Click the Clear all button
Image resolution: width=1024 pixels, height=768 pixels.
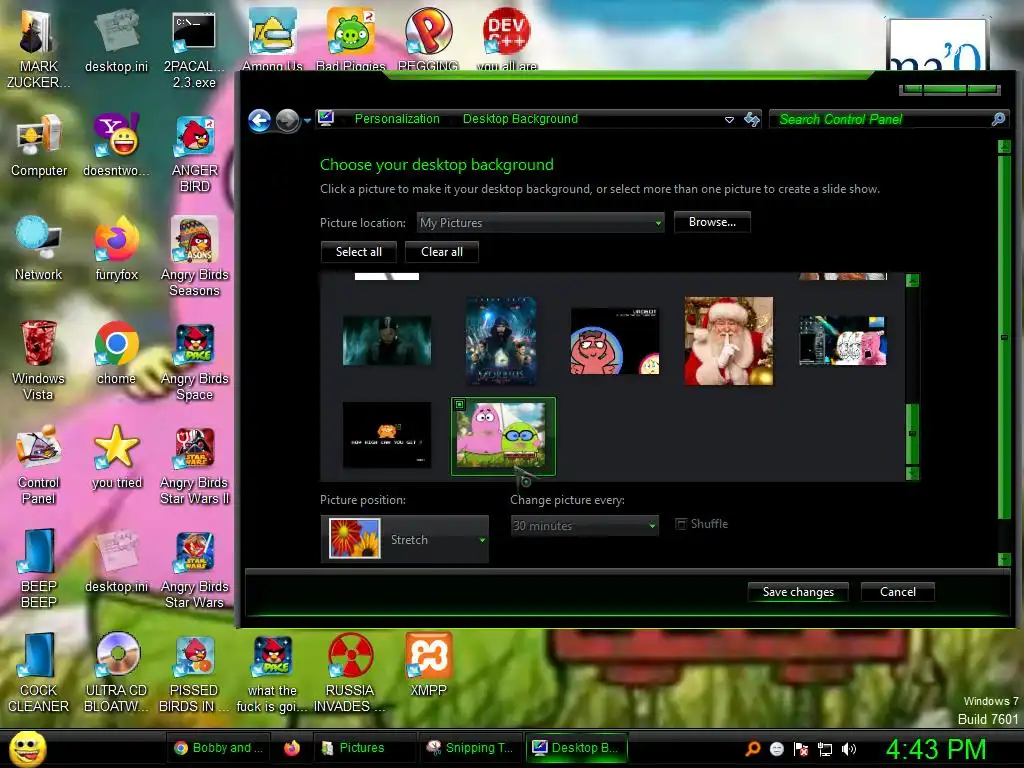click(x=441, y=252)
